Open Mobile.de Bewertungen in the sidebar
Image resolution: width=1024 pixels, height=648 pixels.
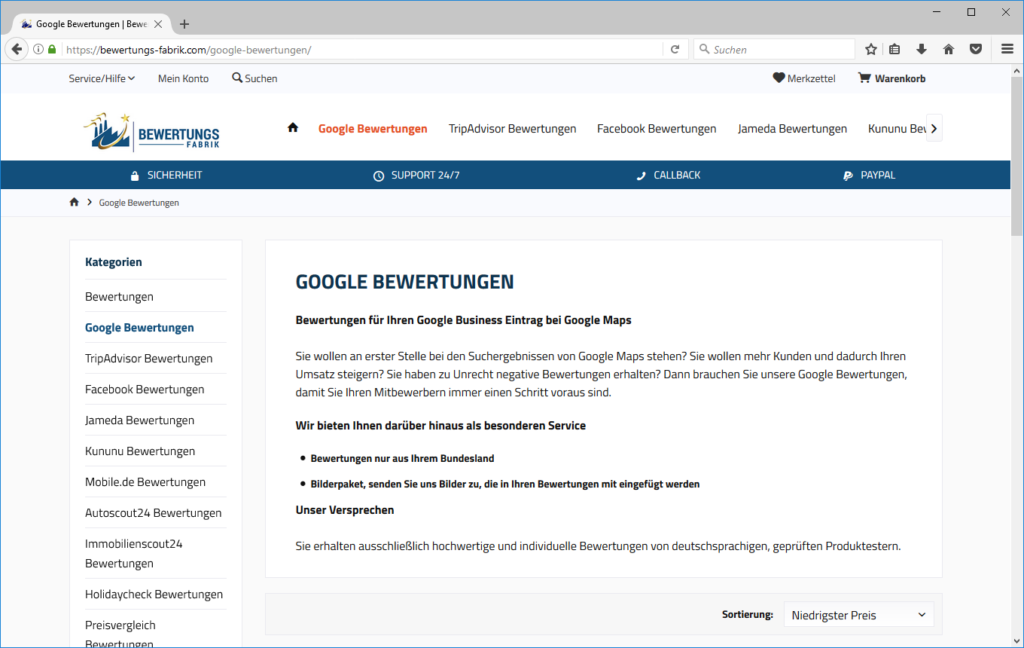tap(145, 481)
